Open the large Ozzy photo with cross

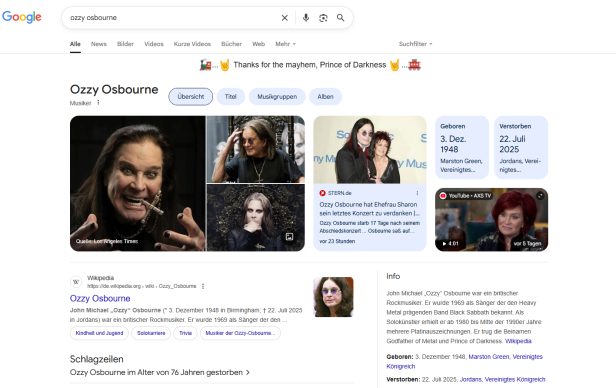(138, 183)
